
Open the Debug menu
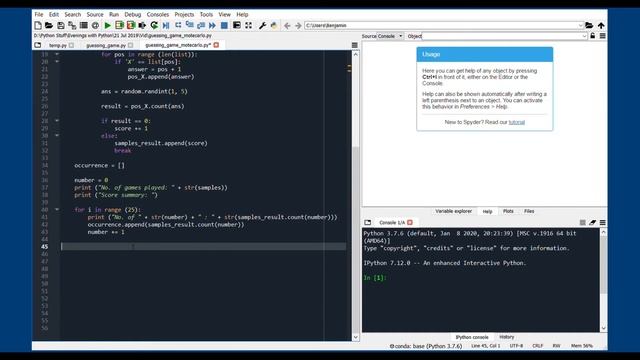click(133, 14)
